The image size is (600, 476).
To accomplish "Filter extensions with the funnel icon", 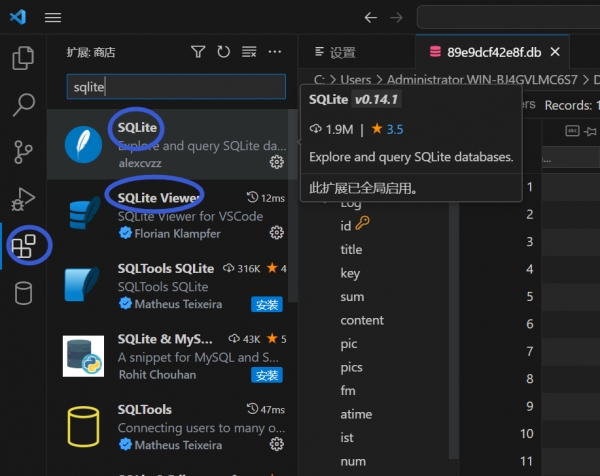I will pyautogui.click(x=198, y=52).
